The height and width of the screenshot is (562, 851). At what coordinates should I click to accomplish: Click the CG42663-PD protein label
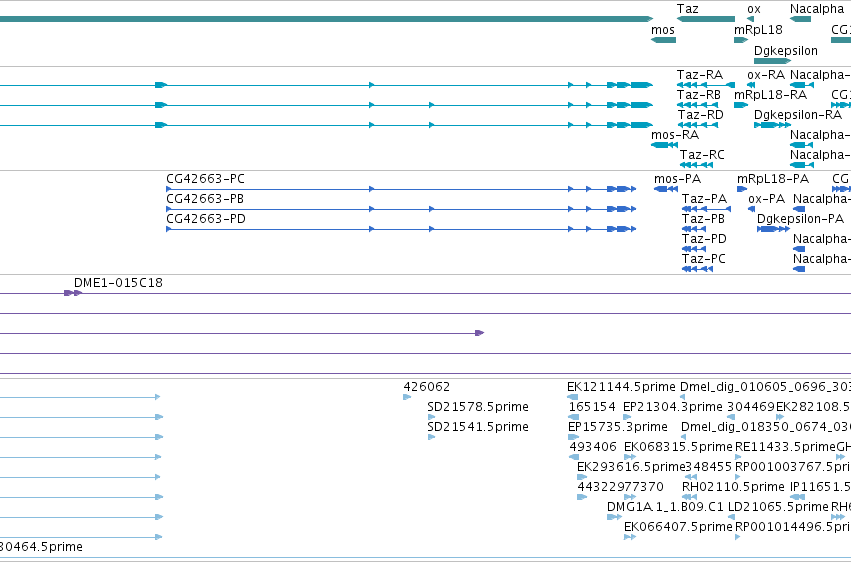click(x=206, y=219)
